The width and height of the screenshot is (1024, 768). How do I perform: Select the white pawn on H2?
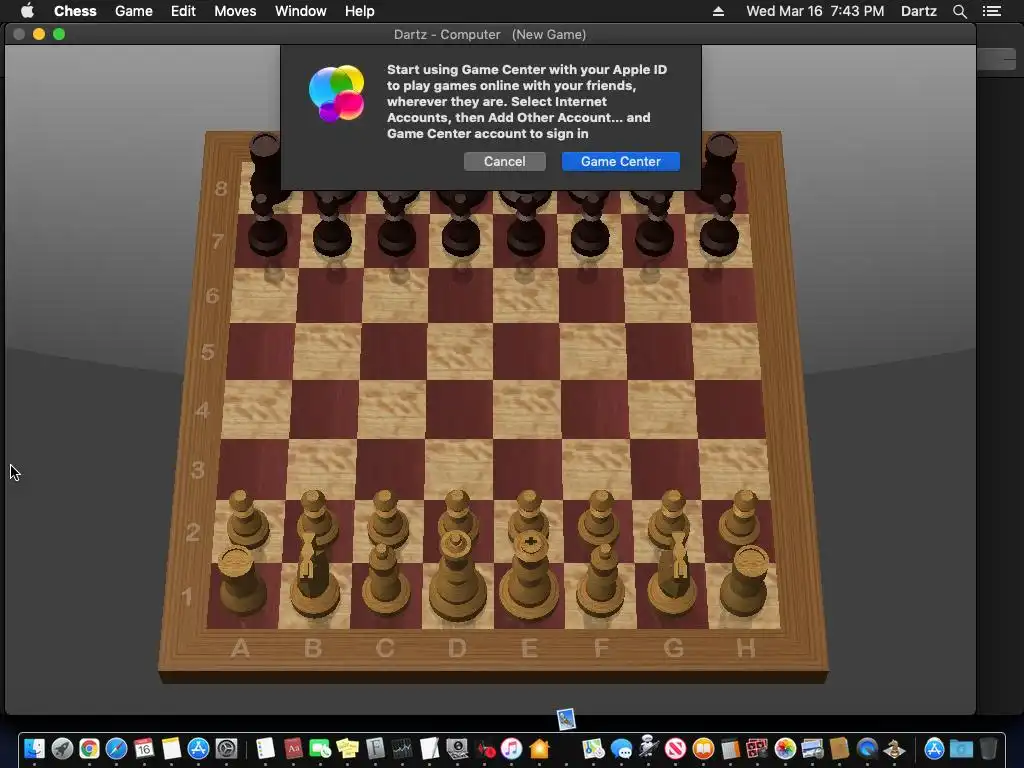[741, 518]
